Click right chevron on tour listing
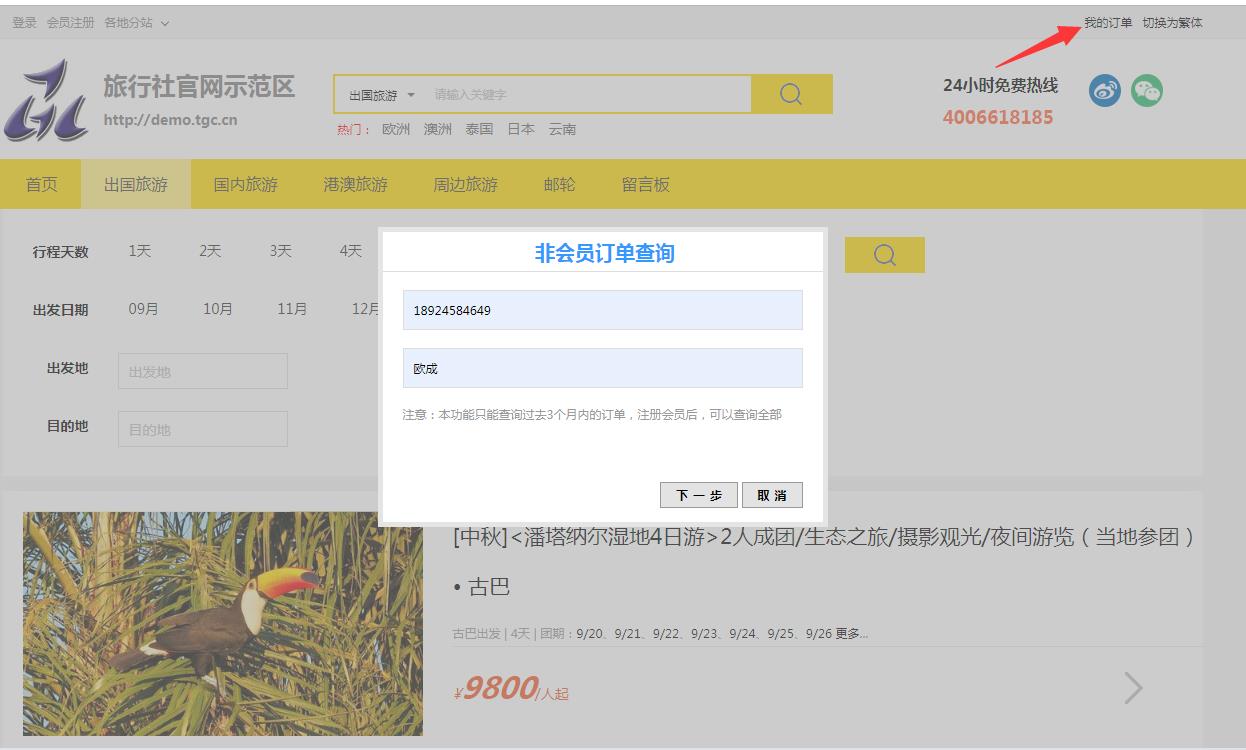1246x750 pixels. [x=1133, y=687]
